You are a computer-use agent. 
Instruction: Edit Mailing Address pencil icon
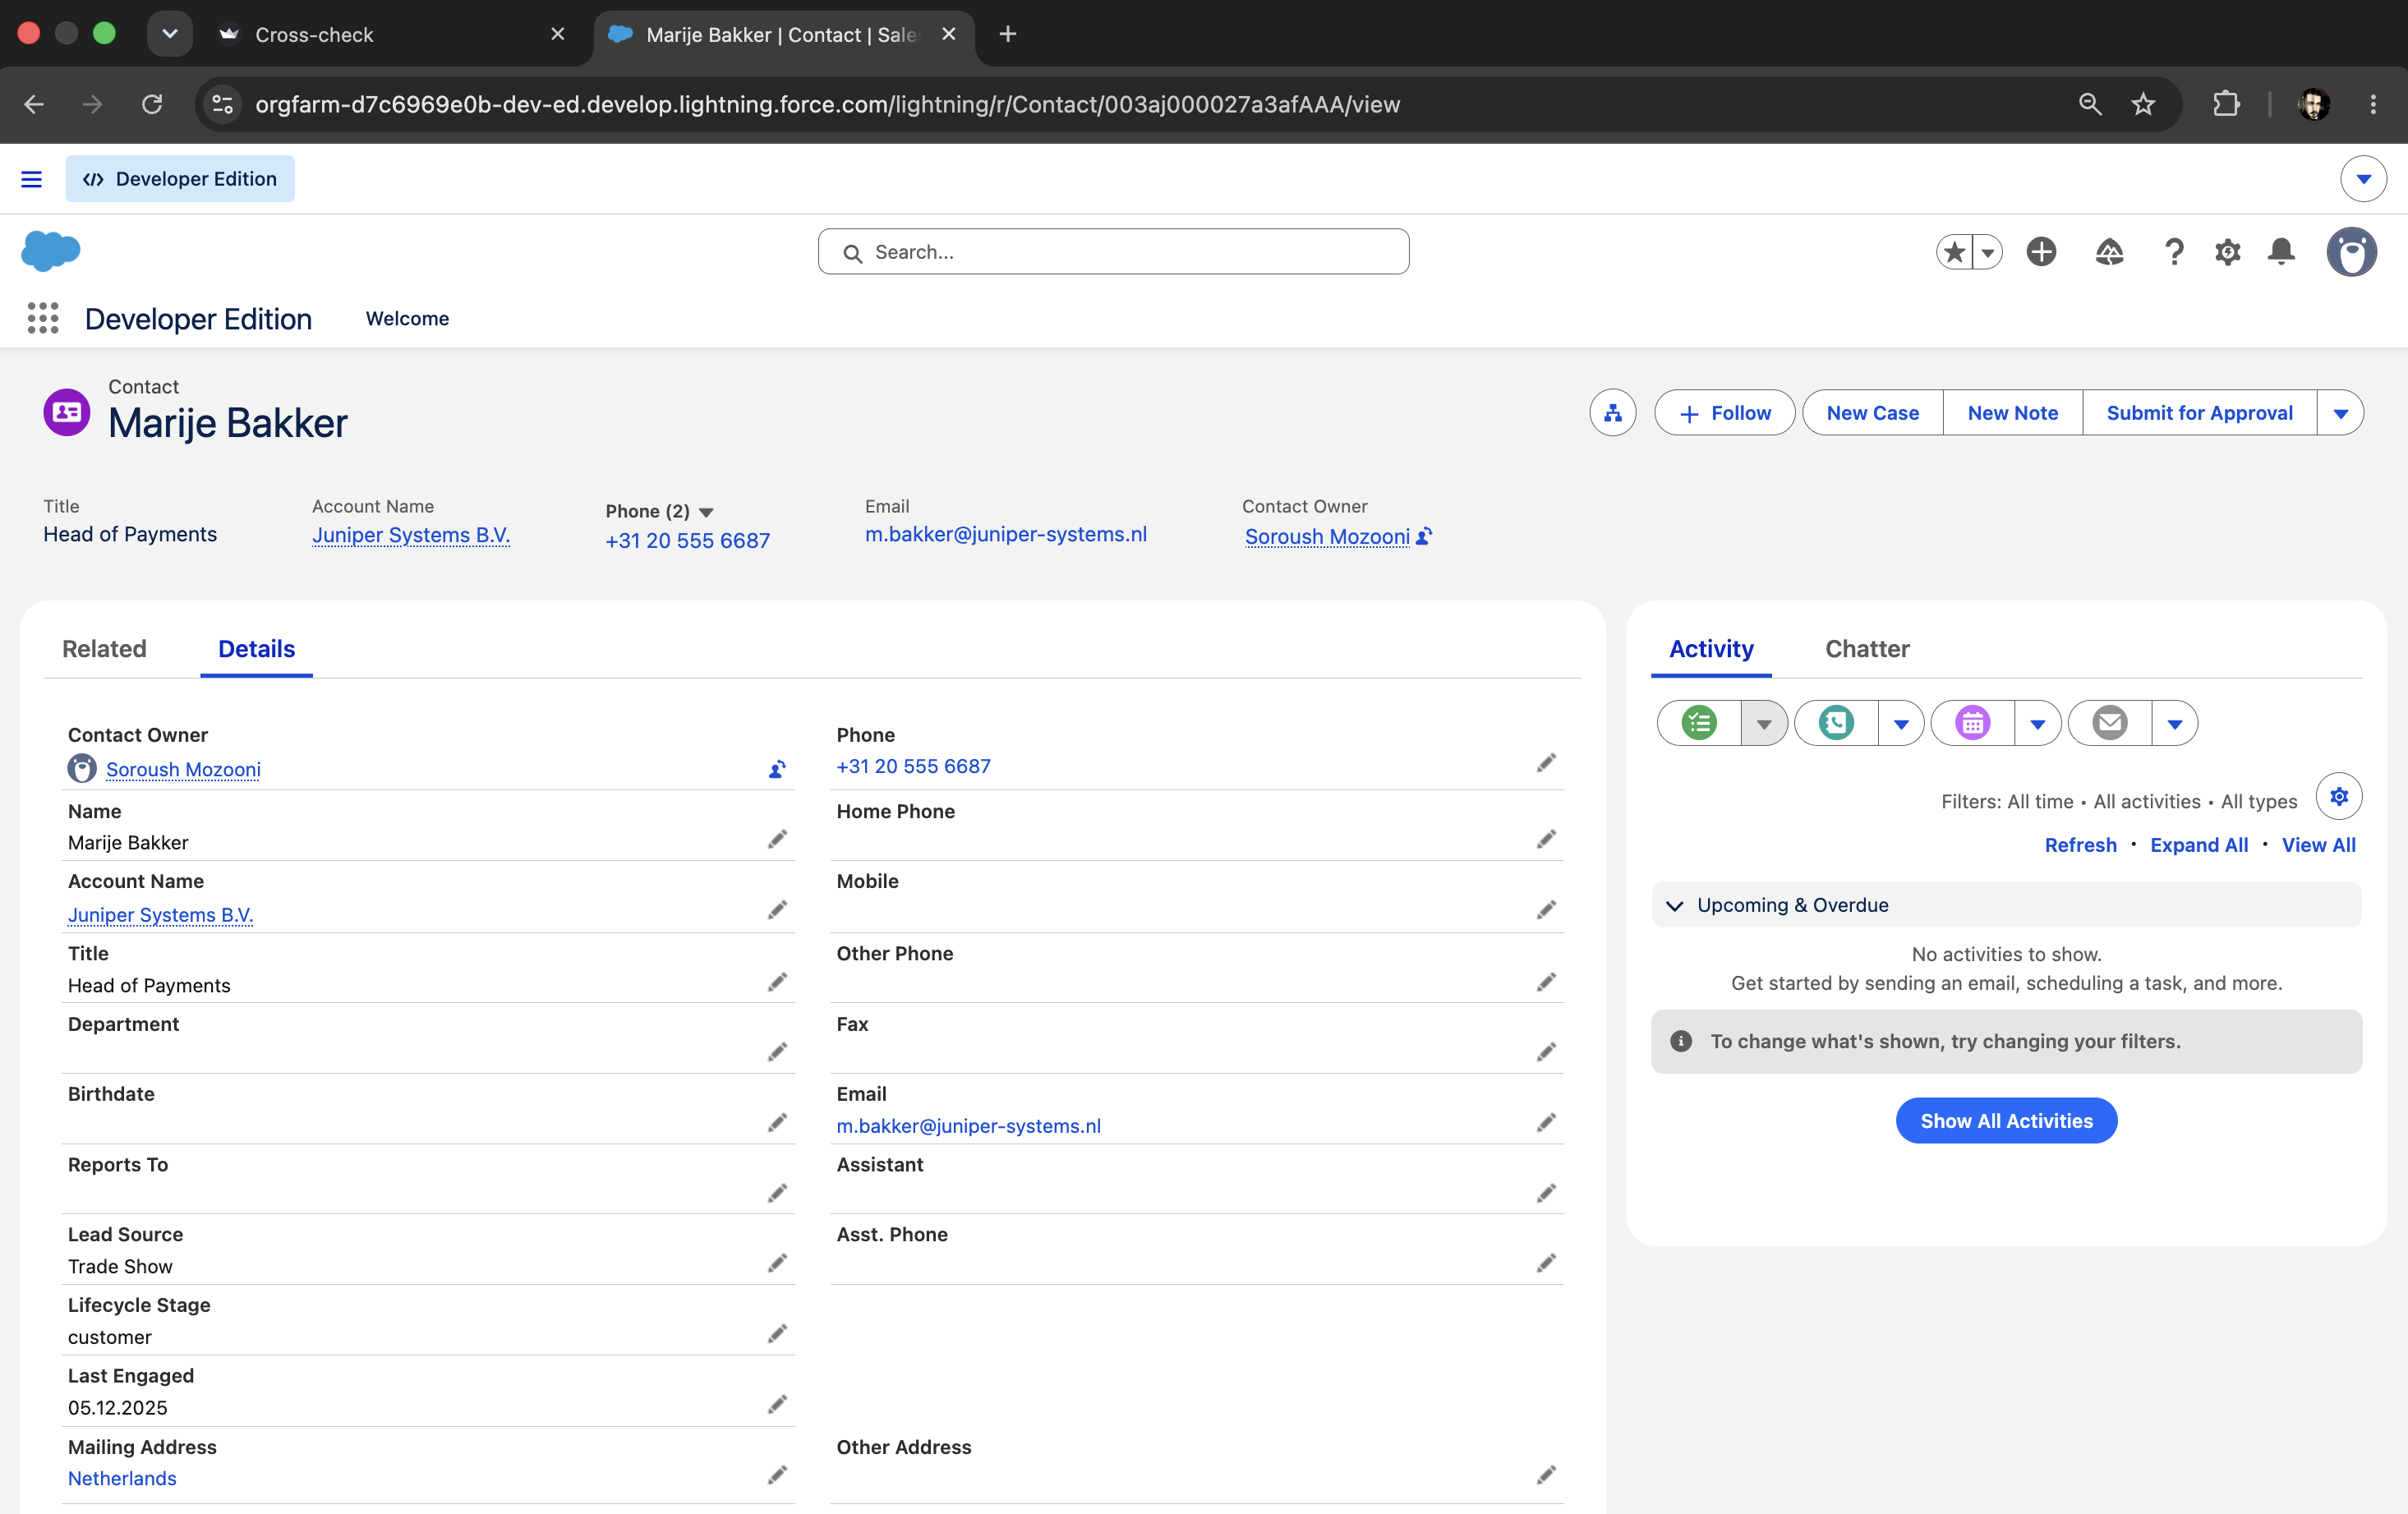(777, 1475)
